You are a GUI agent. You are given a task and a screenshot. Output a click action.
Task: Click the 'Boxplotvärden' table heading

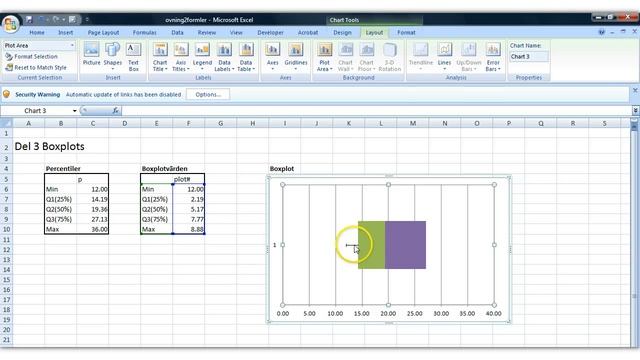(x=164, y=169)
